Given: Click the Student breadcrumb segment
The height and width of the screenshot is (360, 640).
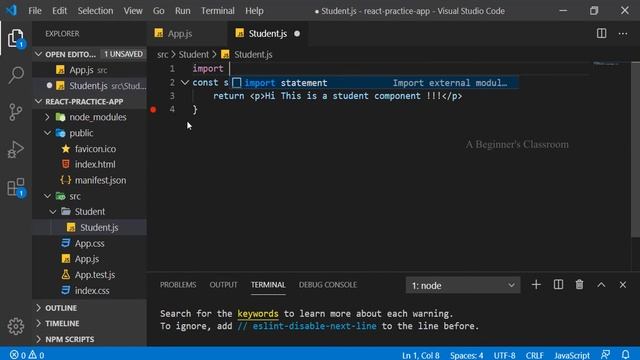Looking at the screenshot, I should [x=193, y=55].
